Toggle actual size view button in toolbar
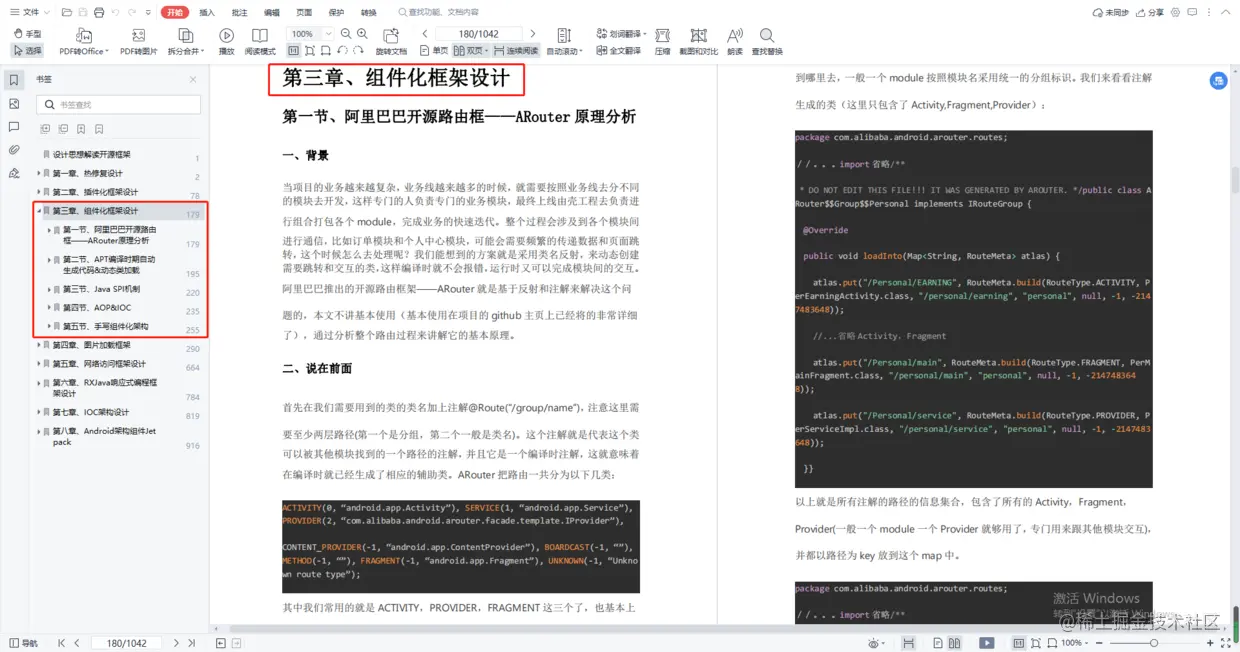 [x=293, y=50]
